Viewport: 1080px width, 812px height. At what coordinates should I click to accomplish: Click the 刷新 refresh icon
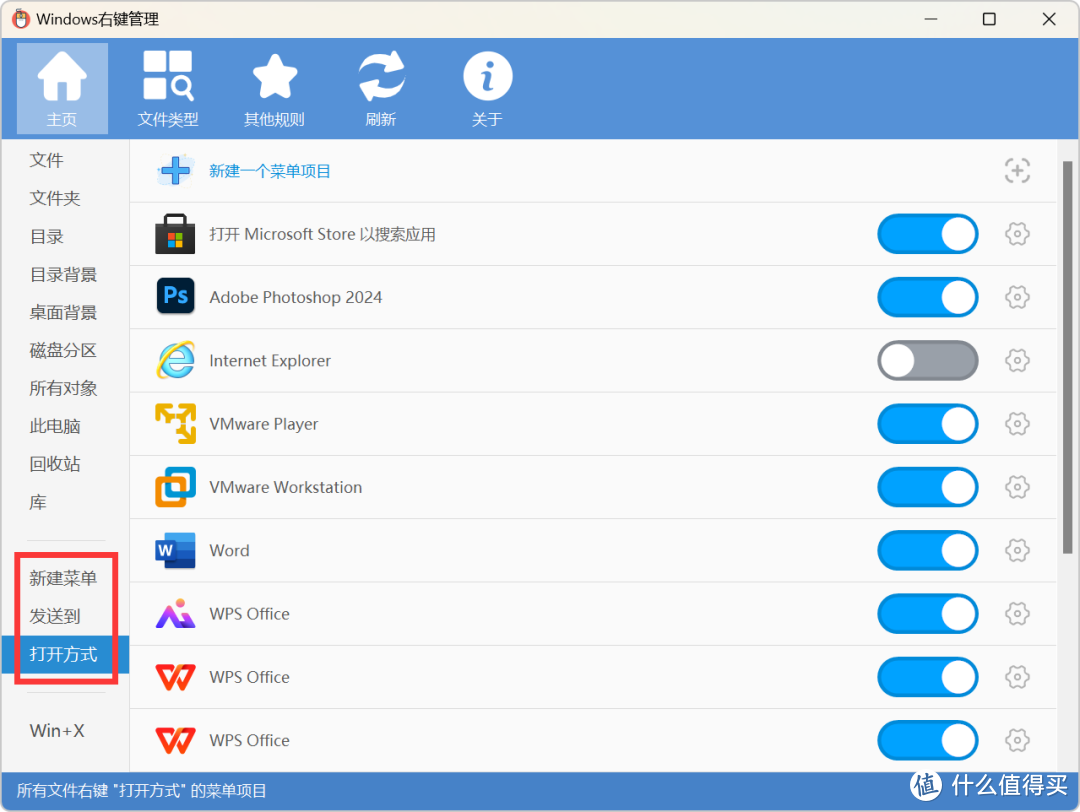pos(381,88)
